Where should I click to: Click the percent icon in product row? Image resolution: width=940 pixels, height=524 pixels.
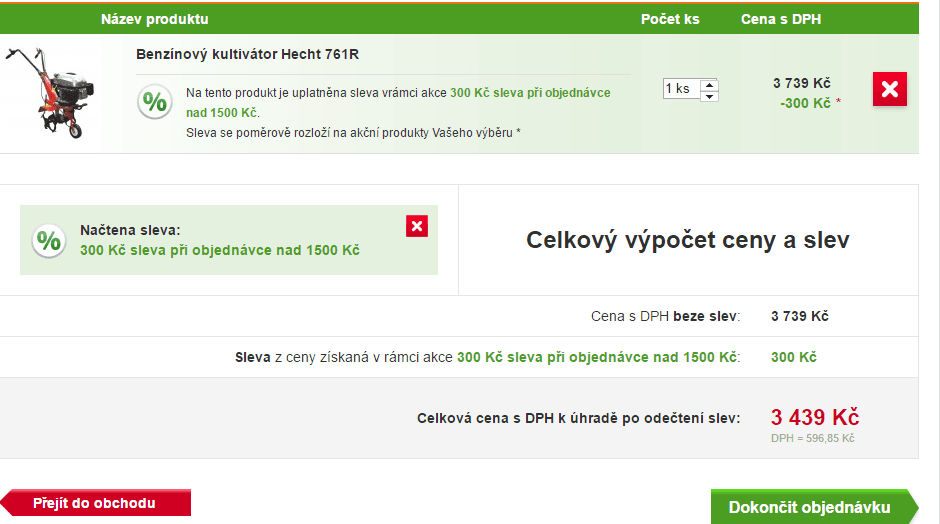[x=153, y=102]
